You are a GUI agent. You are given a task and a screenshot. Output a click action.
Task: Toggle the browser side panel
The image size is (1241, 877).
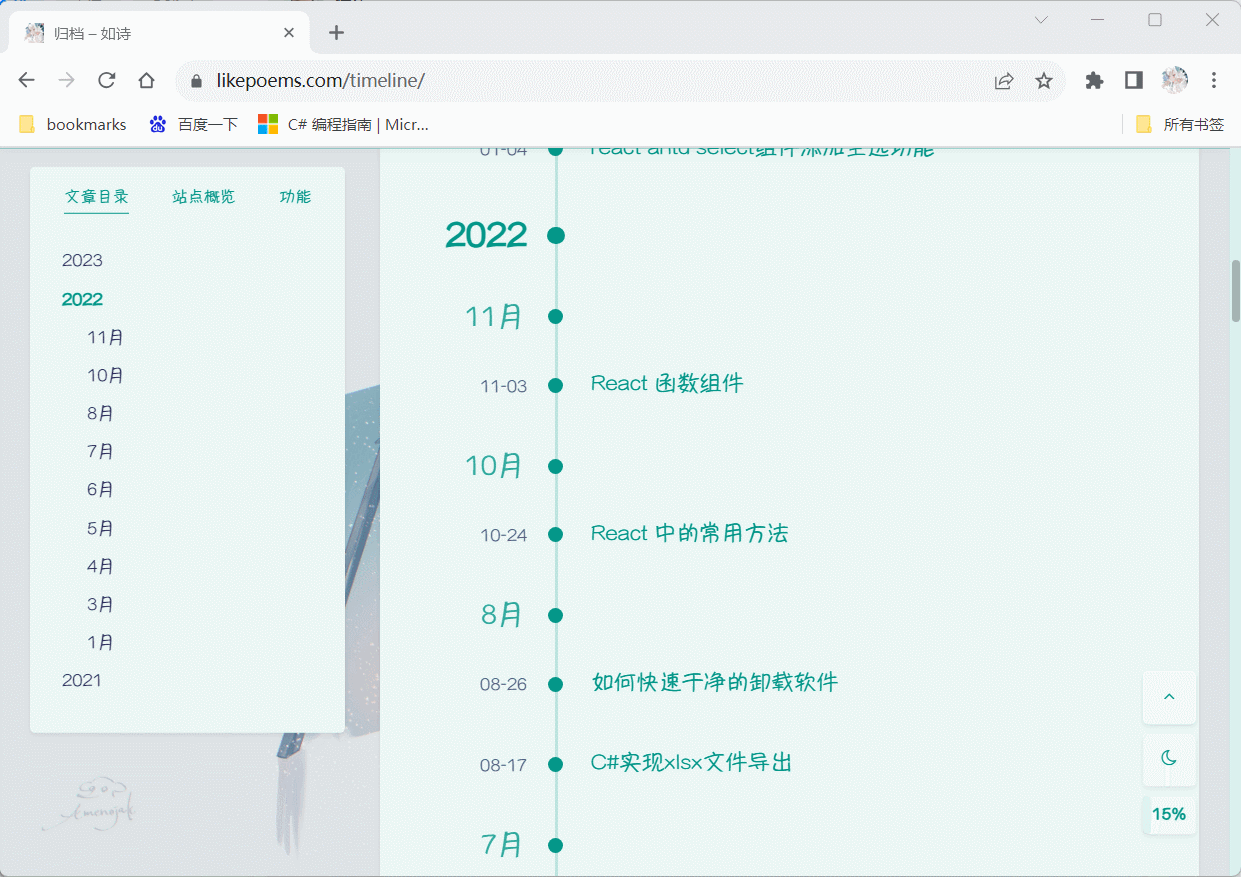pyautogui.click(x=1134, y=81)
